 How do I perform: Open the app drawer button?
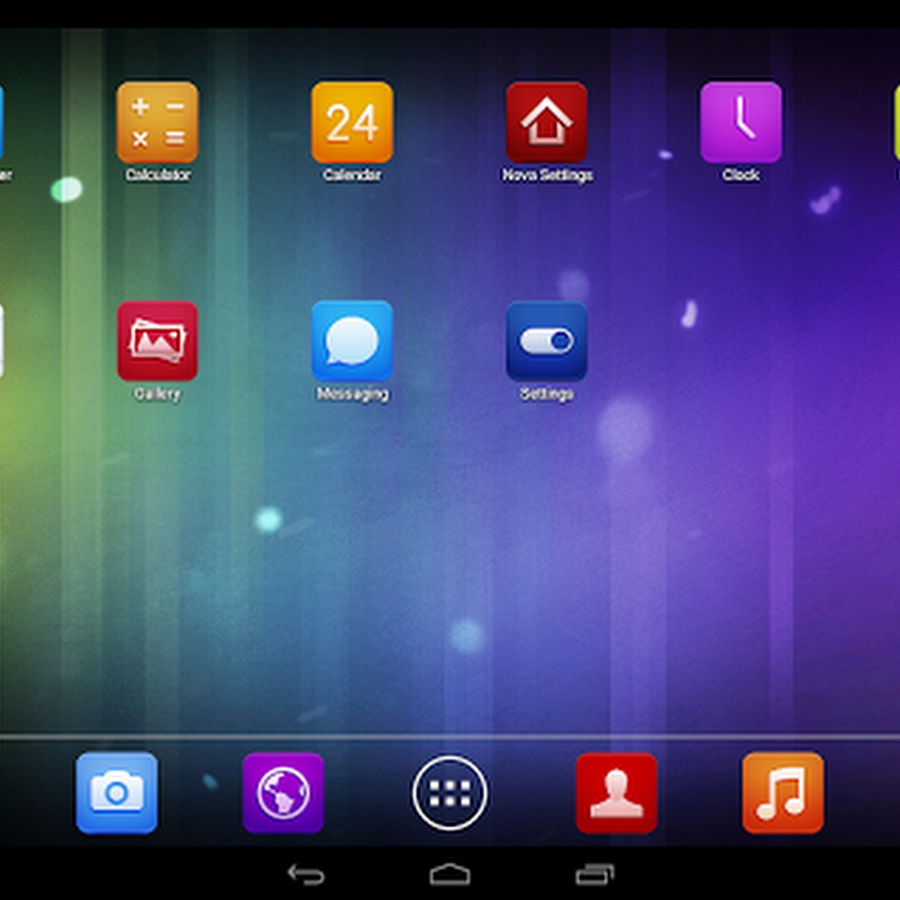click(x=449, y=793)
